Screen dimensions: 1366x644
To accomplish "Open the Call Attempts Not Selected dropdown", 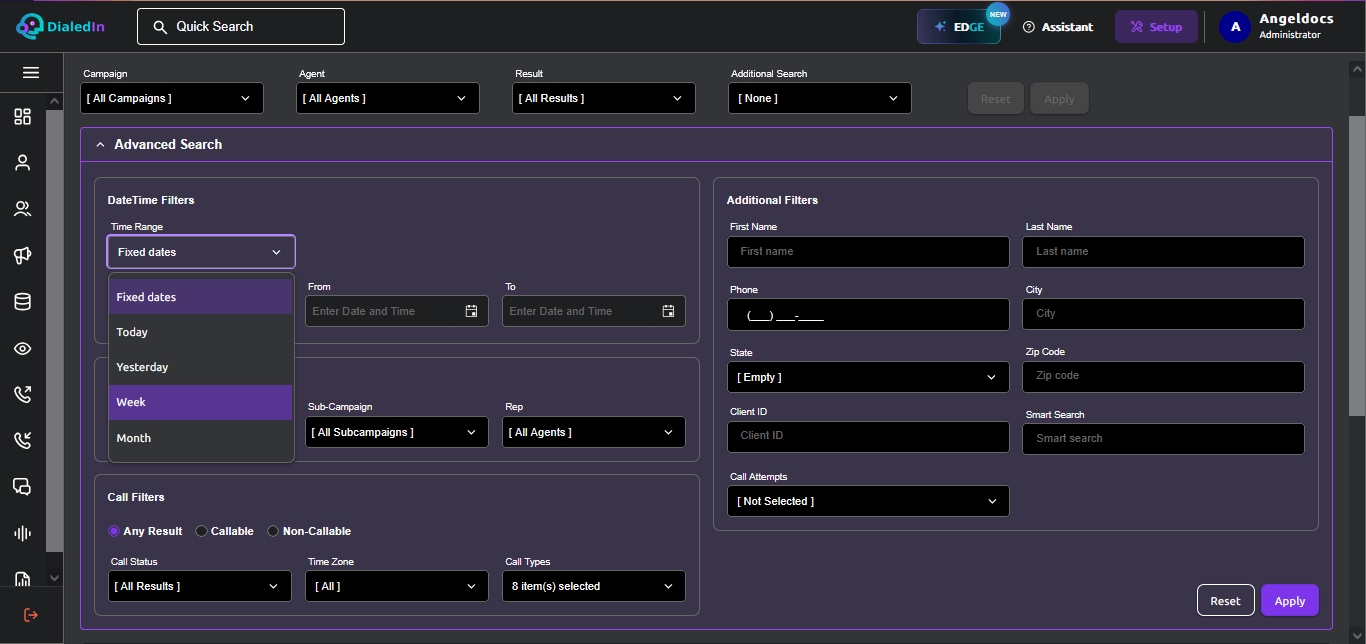I will point(868,501).
